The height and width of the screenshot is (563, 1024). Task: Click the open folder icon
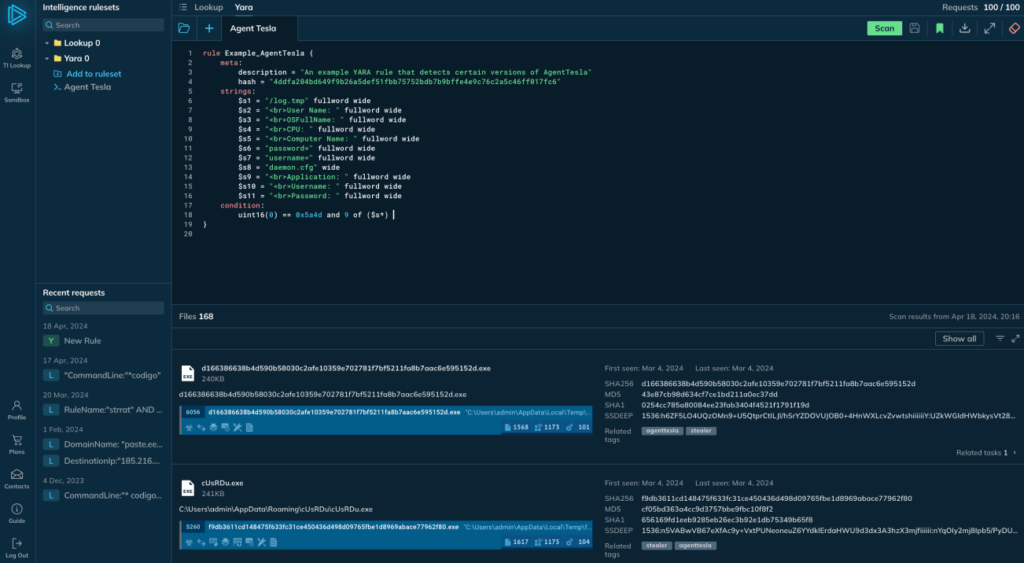coord(184,28)
